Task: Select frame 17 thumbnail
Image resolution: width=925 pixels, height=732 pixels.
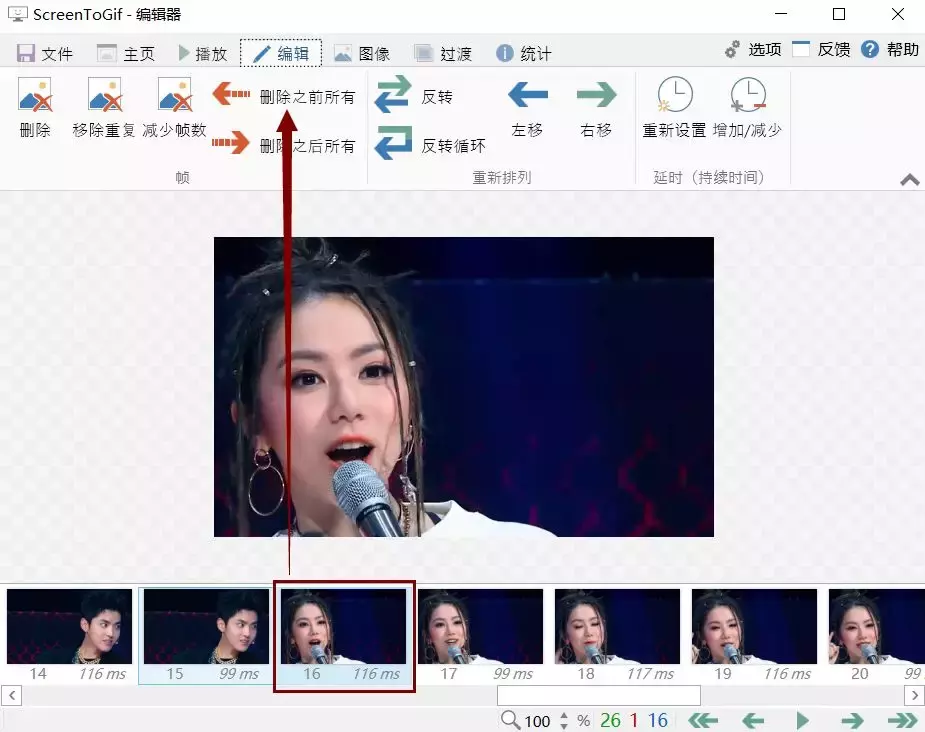Action: coord(480,626)
